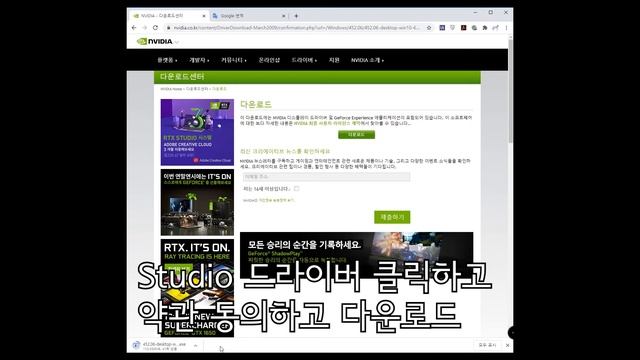Click the green 다운로드센터 header title
Viewport: 640px width, 360px height.
click(x=182, y=77)
